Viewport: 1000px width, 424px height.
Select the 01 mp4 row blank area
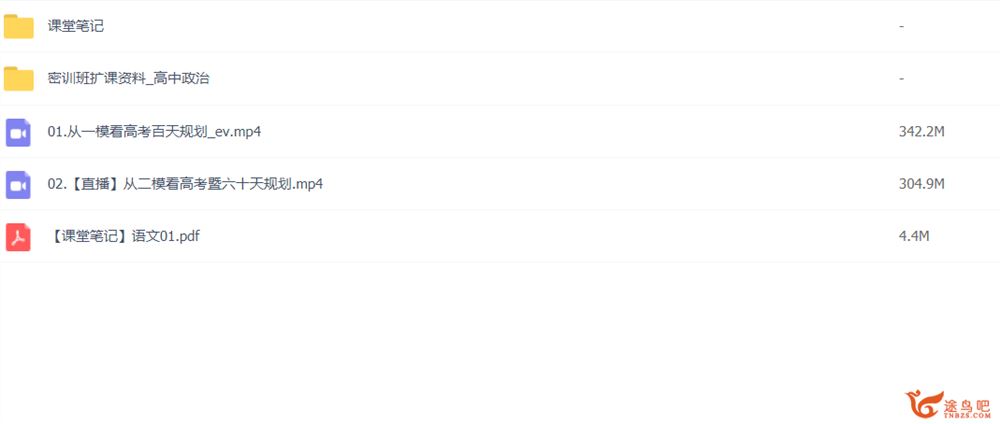tap(574, 132)
